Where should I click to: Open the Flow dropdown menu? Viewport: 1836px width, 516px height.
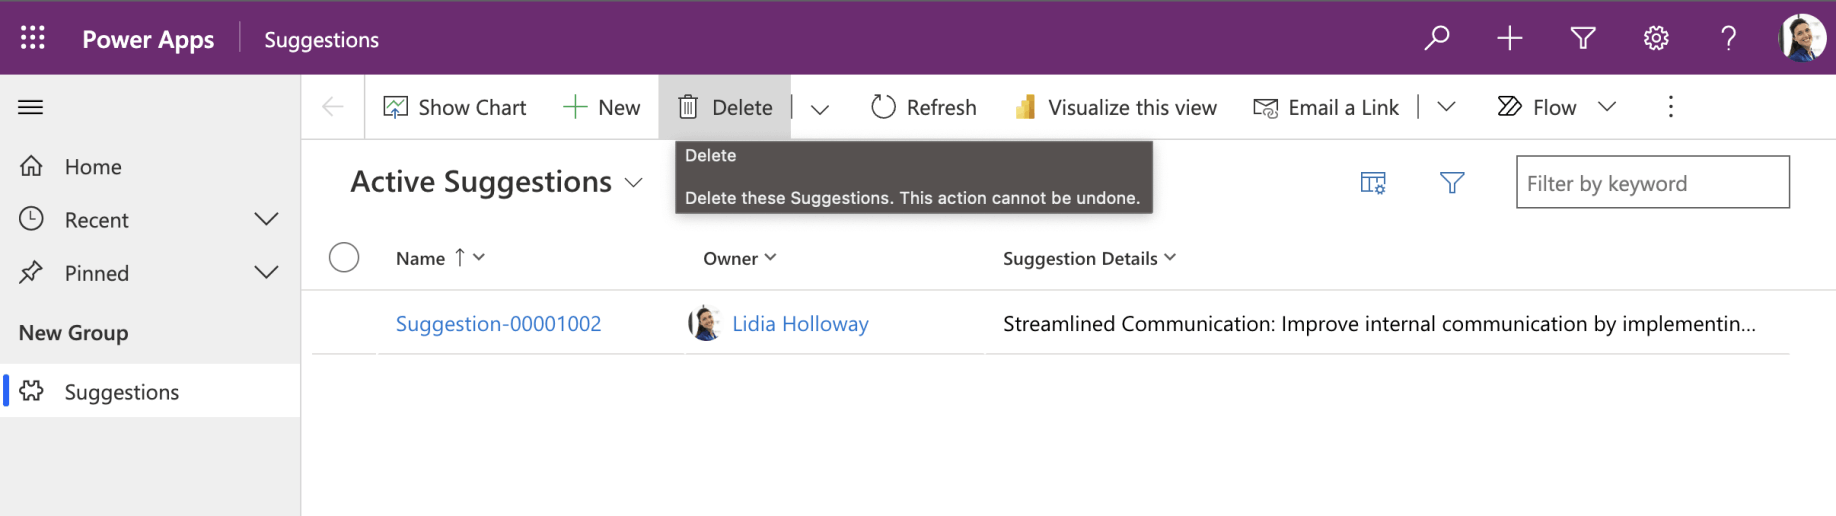(x=1606, y=107)
